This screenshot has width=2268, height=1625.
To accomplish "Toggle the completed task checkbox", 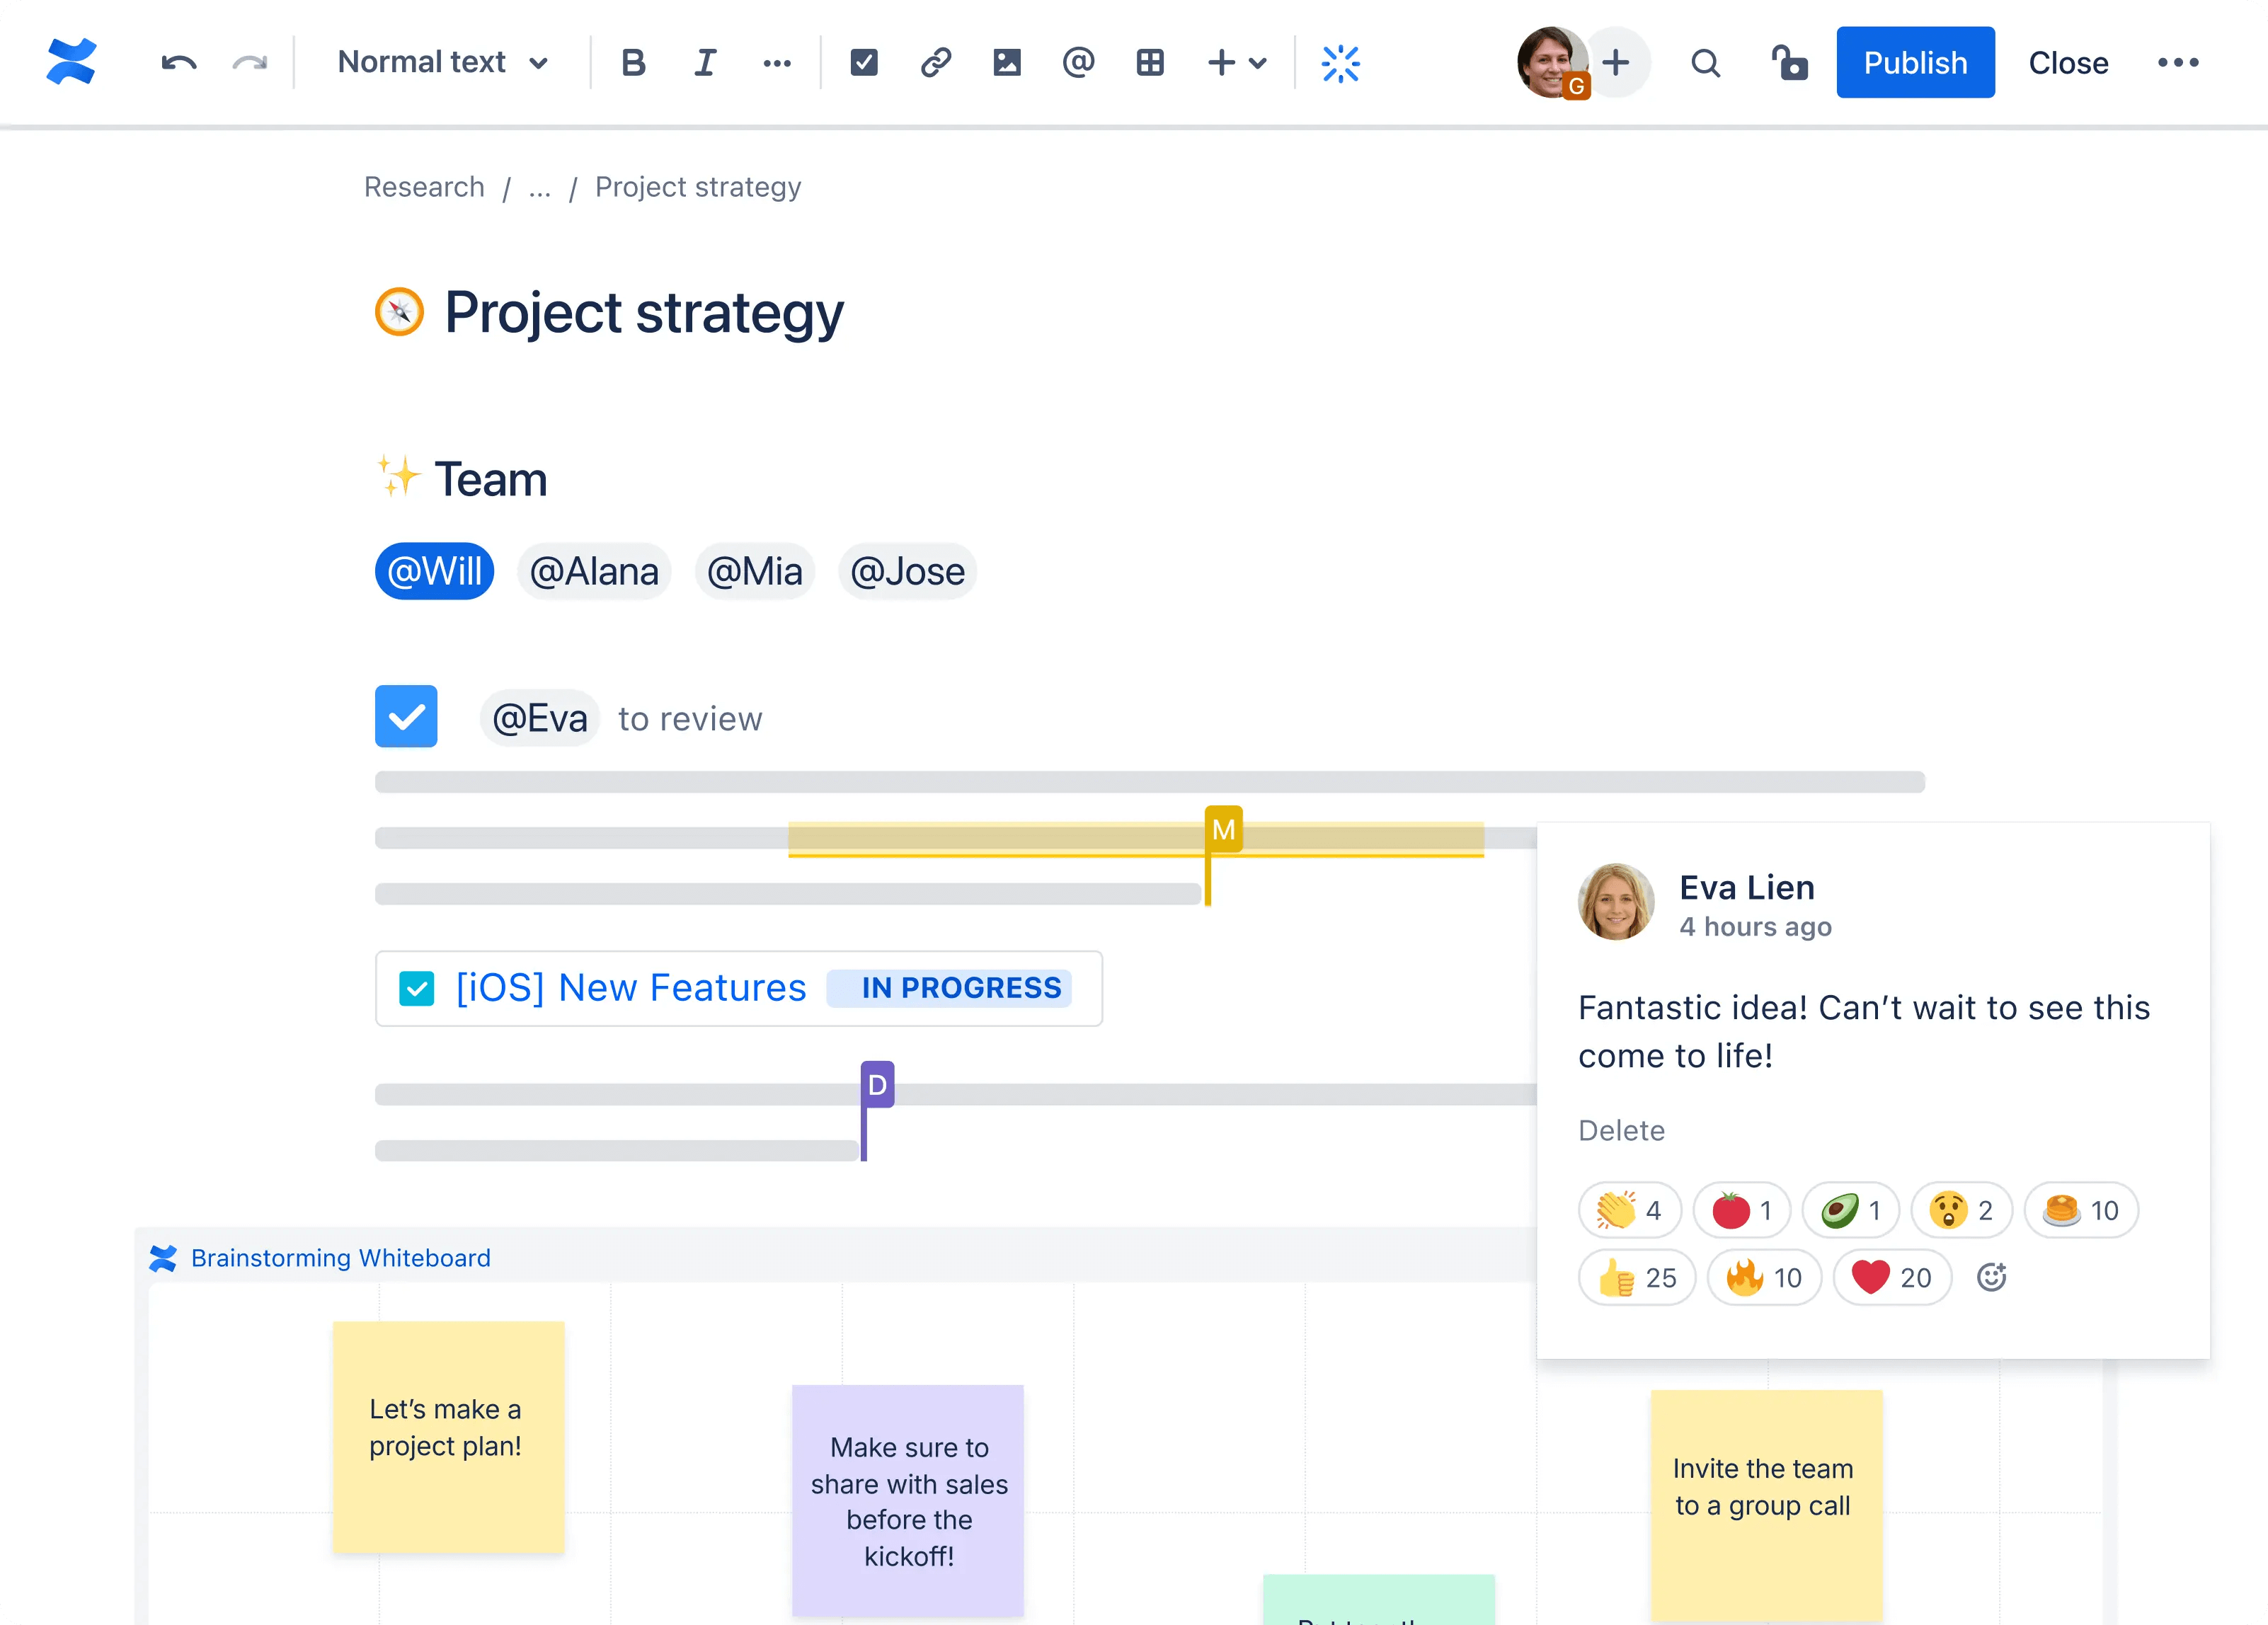I will click(x=408, y=718).
